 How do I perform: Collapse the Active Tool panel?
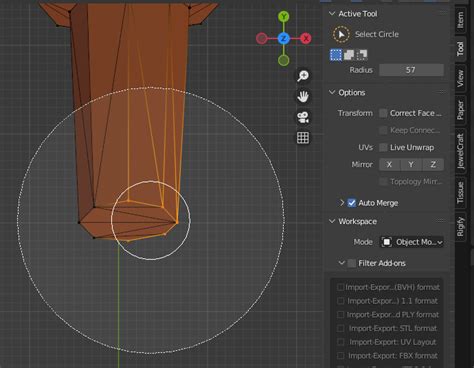[x=332, y=14]
